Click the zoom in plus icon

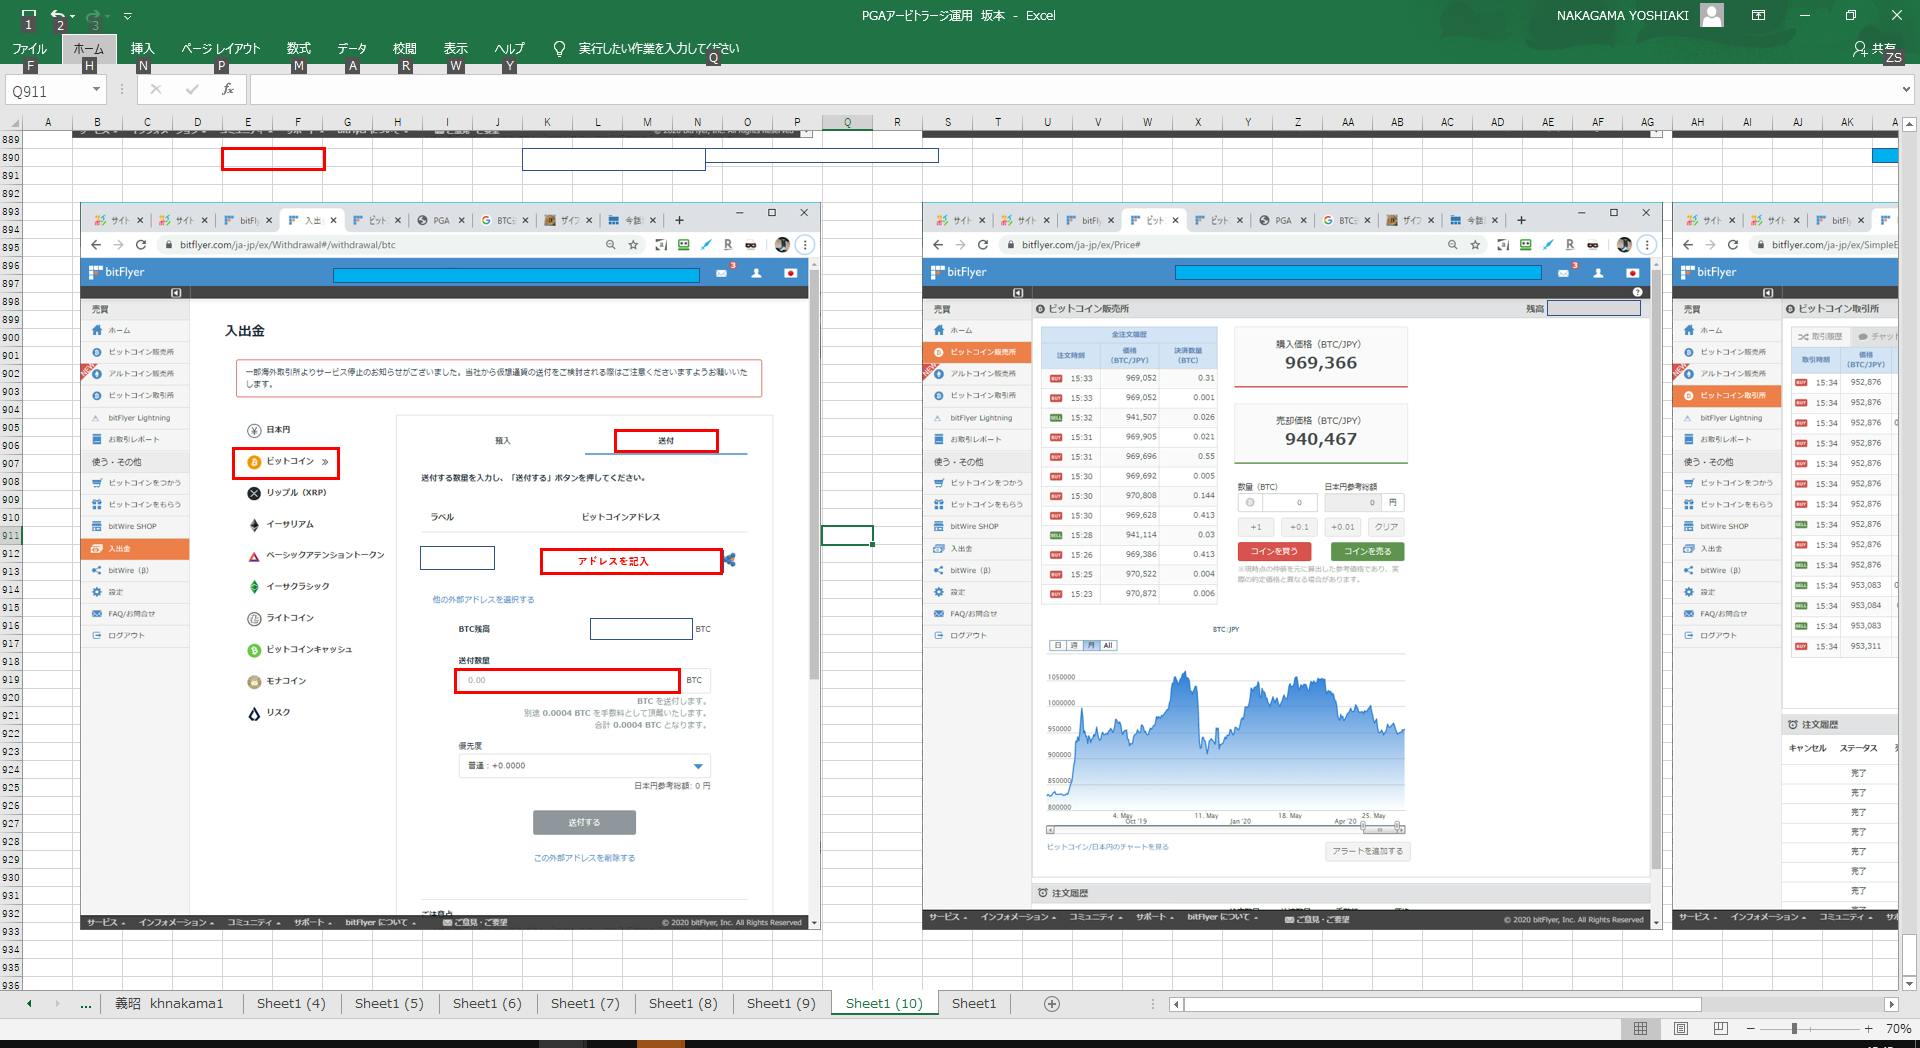[x=1868, y=1028]
